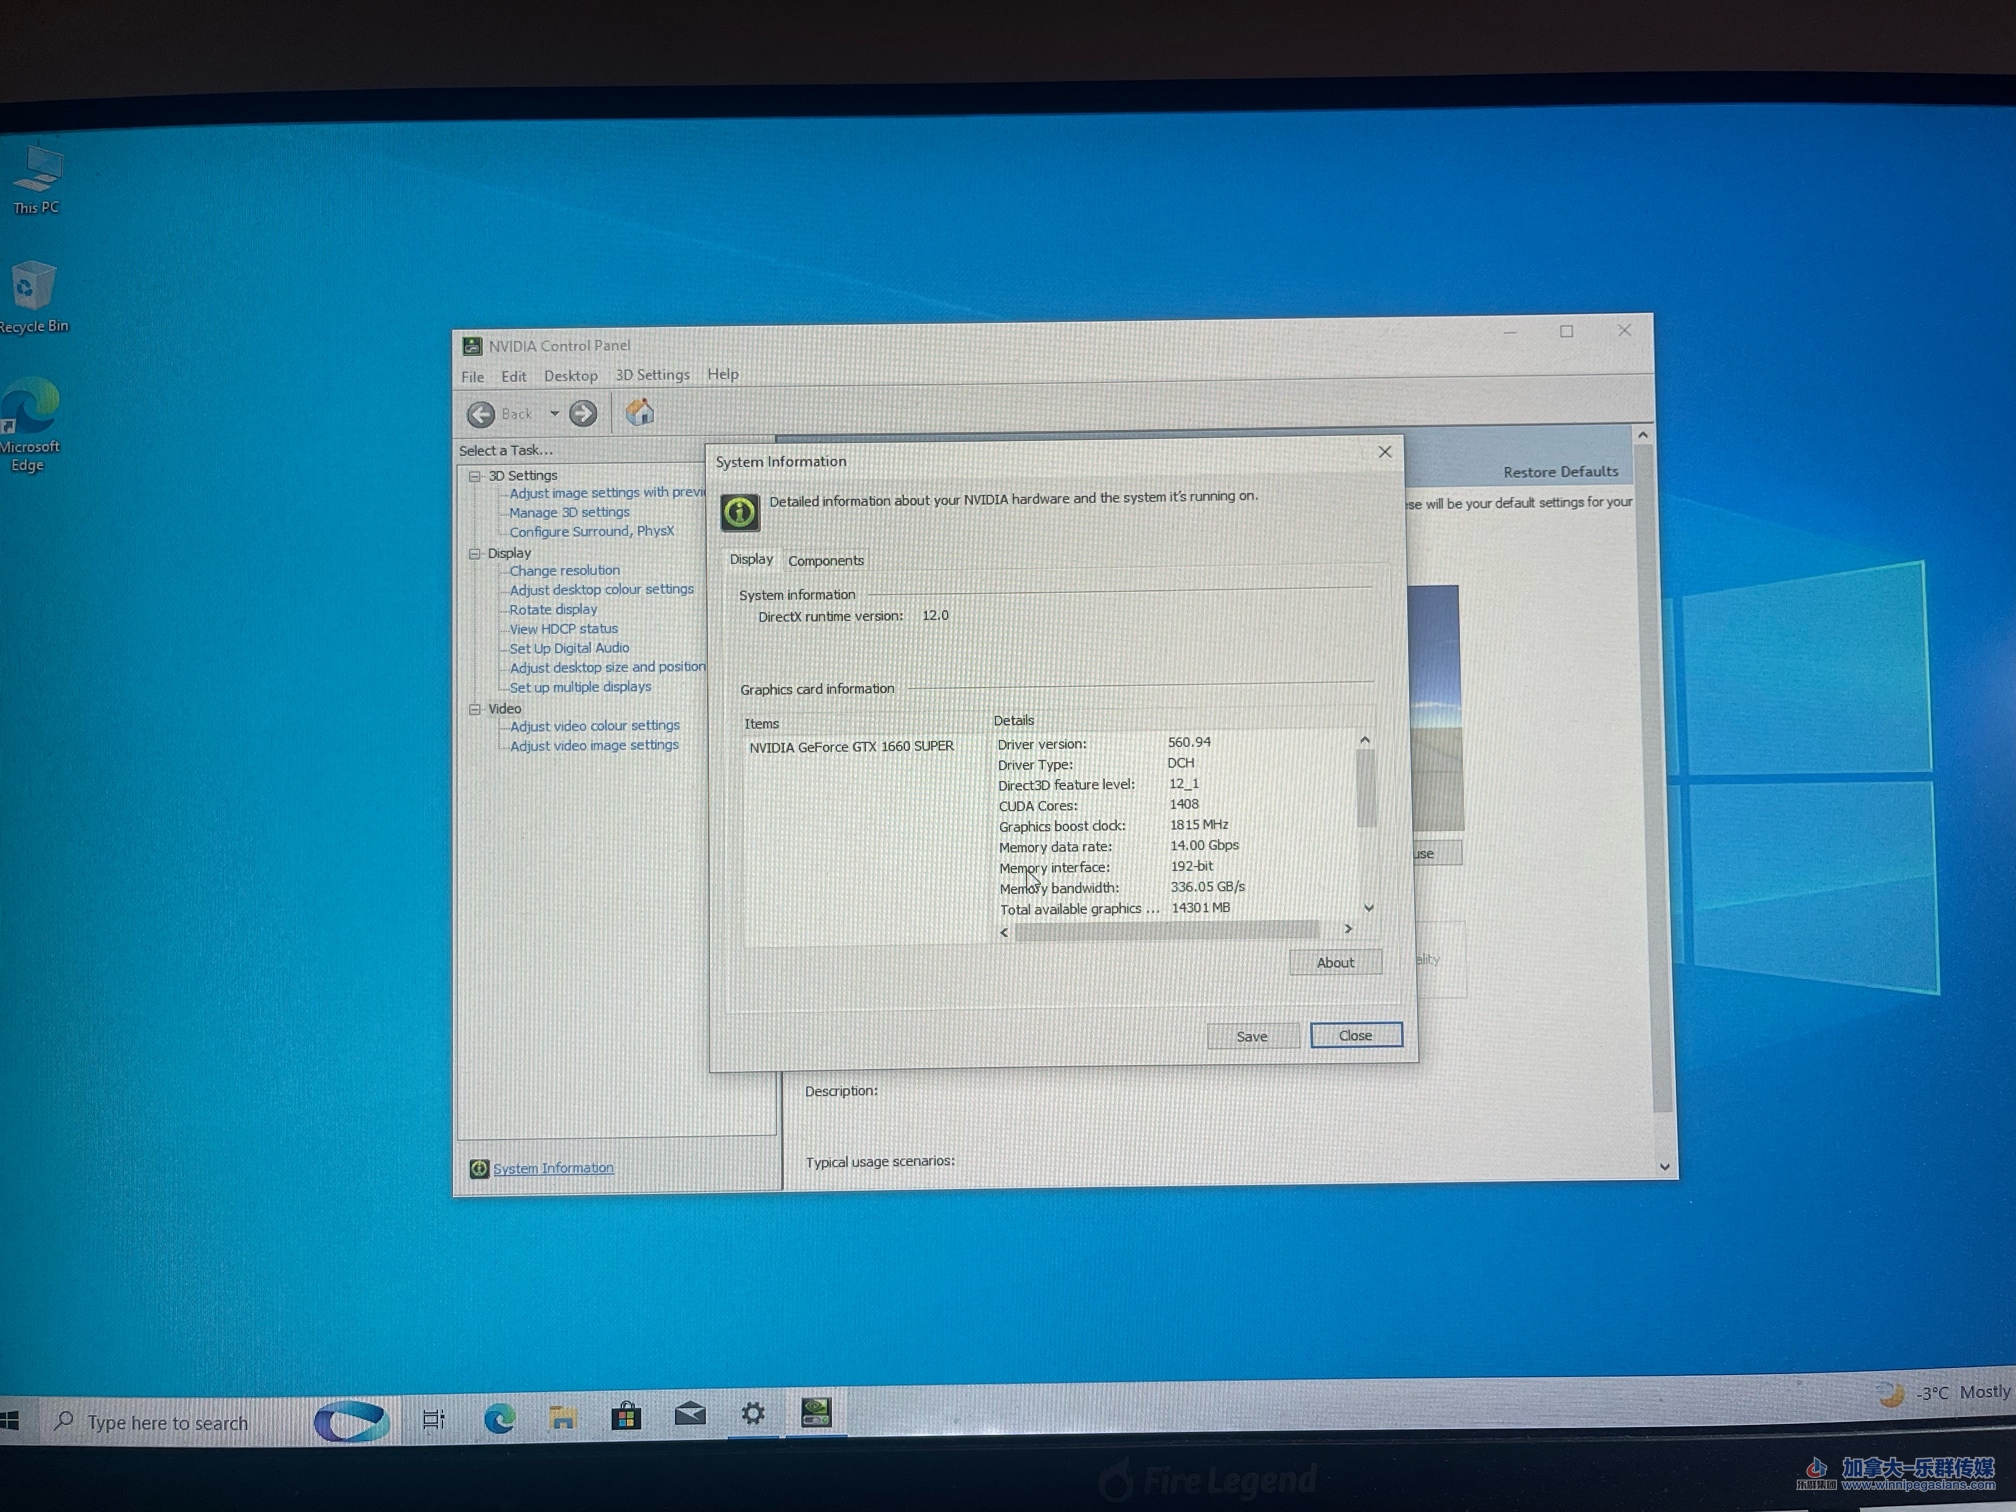Open the 3D Settings menu
The width and height of the screenshot is (2016, 1512).
click(652, 375)
